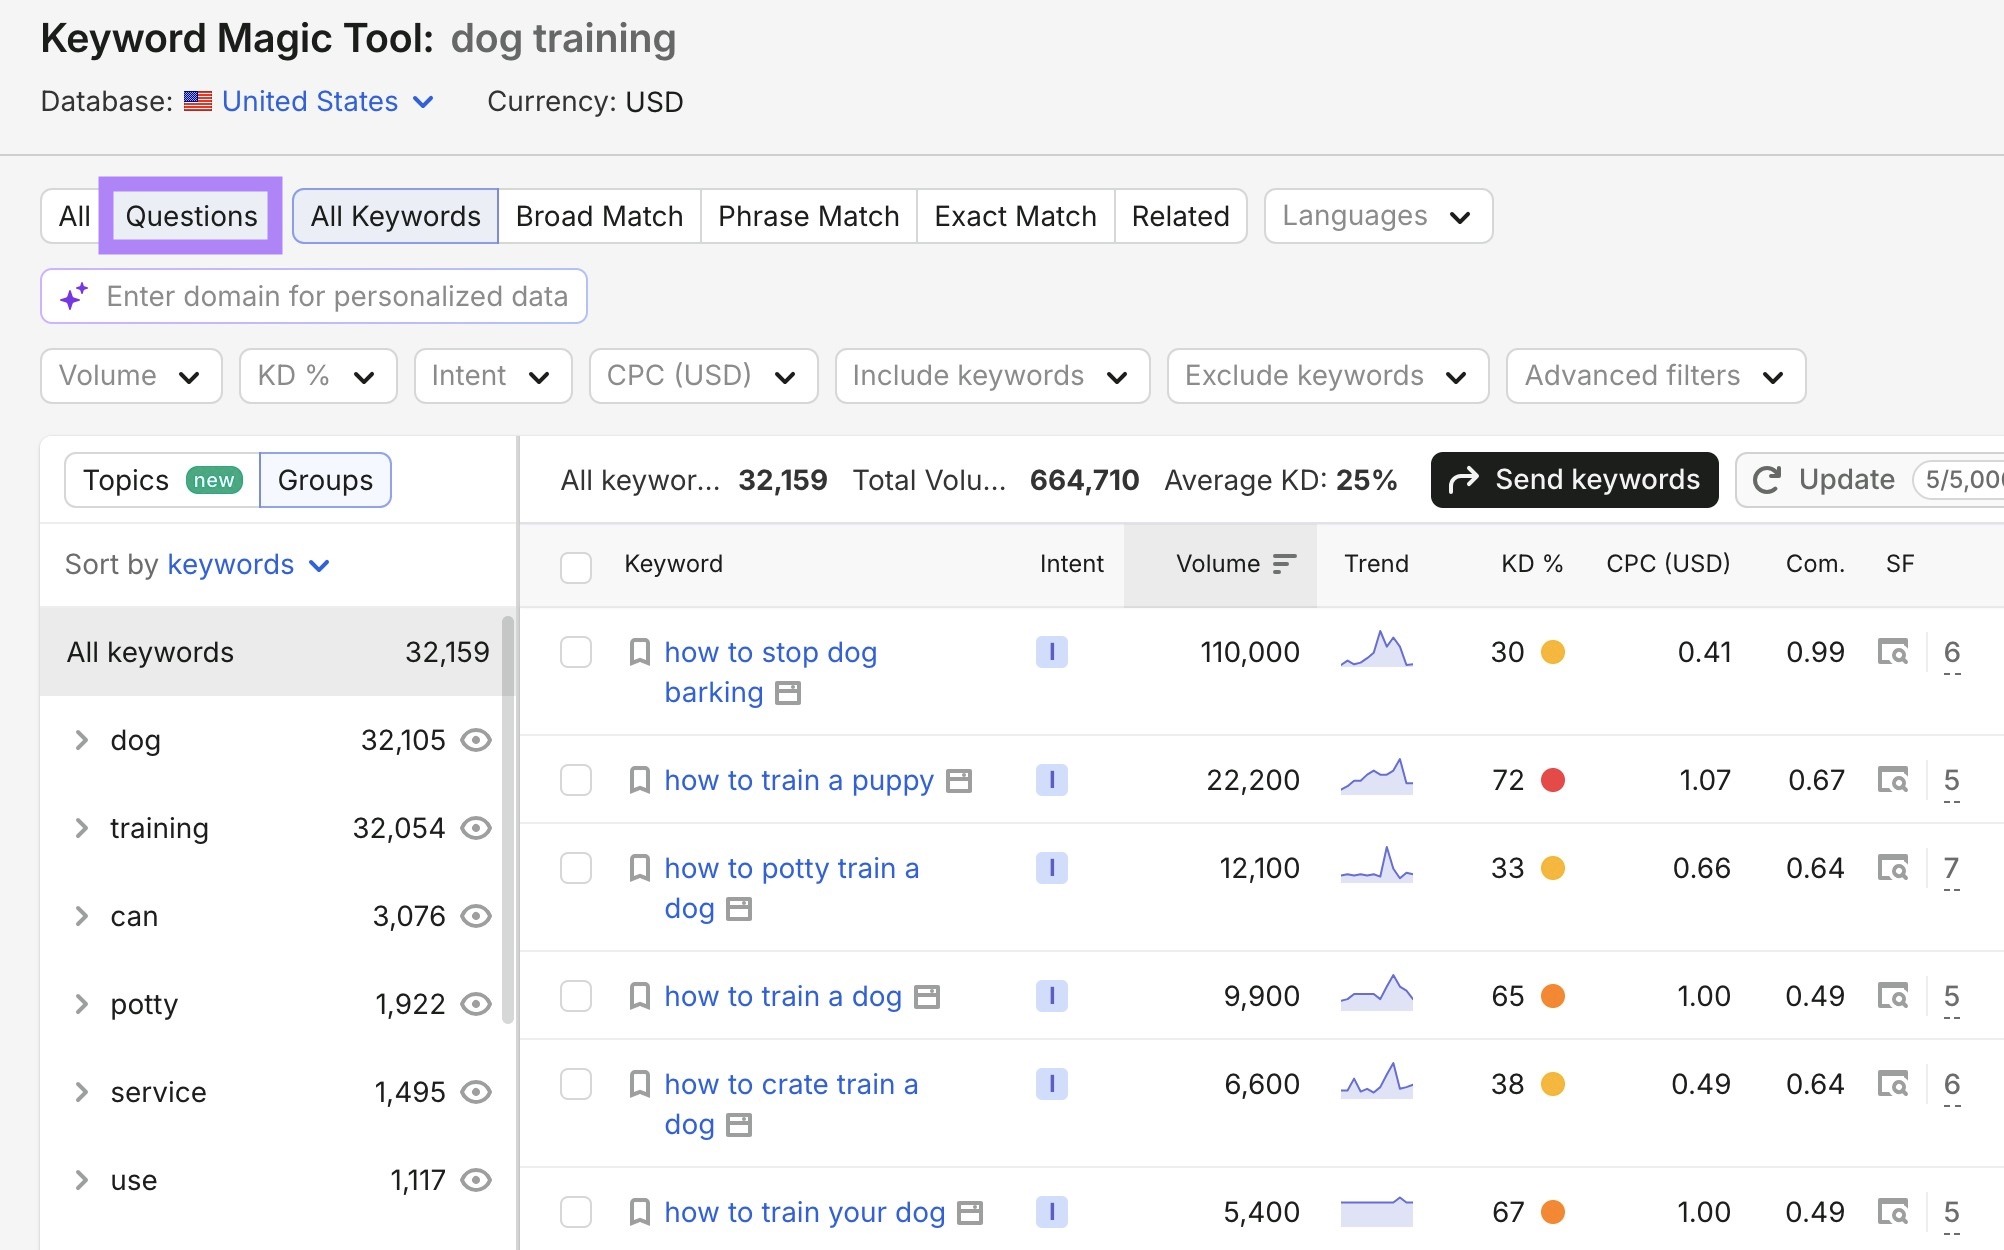Click the SERP features icon in 'how to train your dog' row
This screenshot has height=1250, width=2004.
coord(1892,1212)
